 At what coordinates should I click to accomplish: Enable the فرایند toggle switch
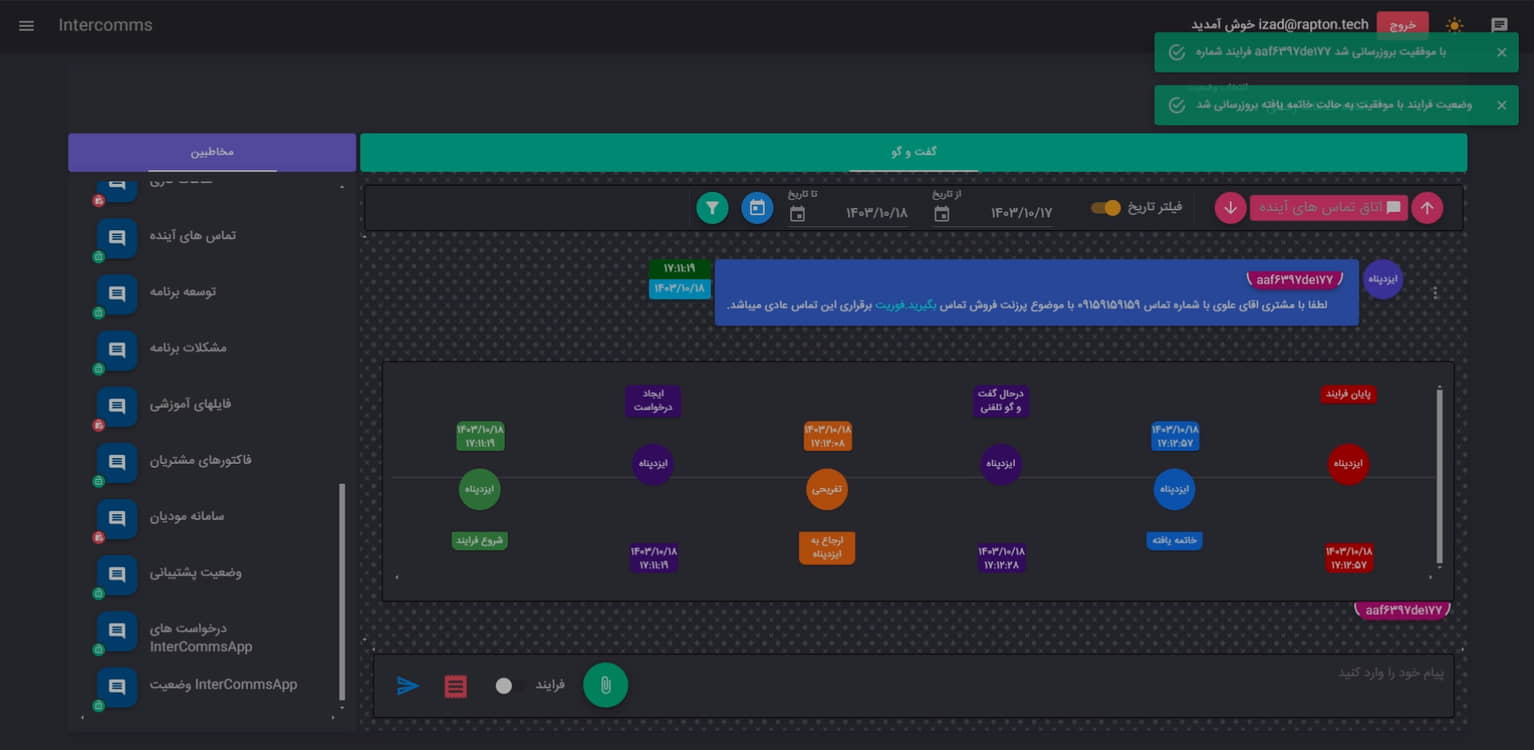[510, 685]
